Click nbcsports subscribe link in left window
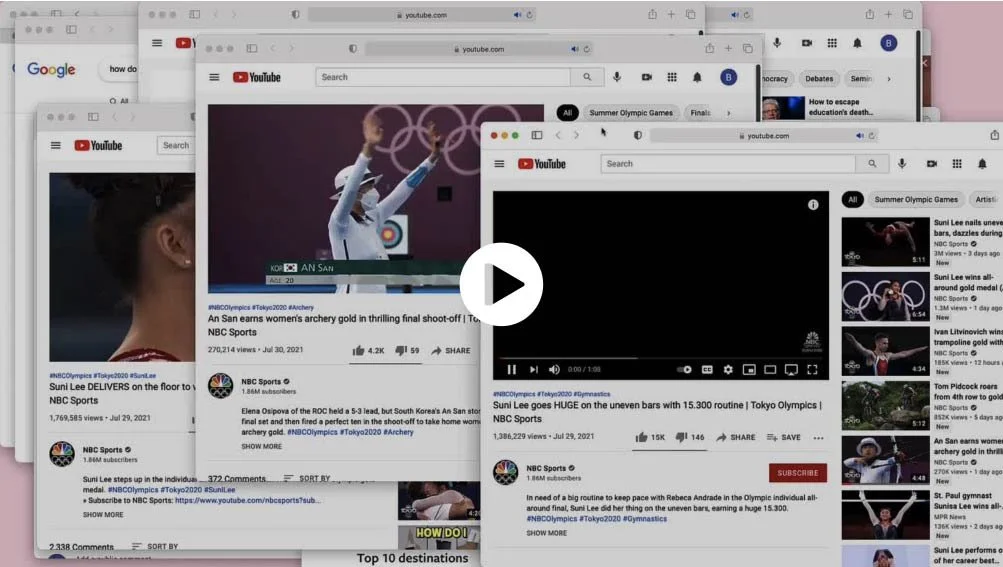 point(247,500)
